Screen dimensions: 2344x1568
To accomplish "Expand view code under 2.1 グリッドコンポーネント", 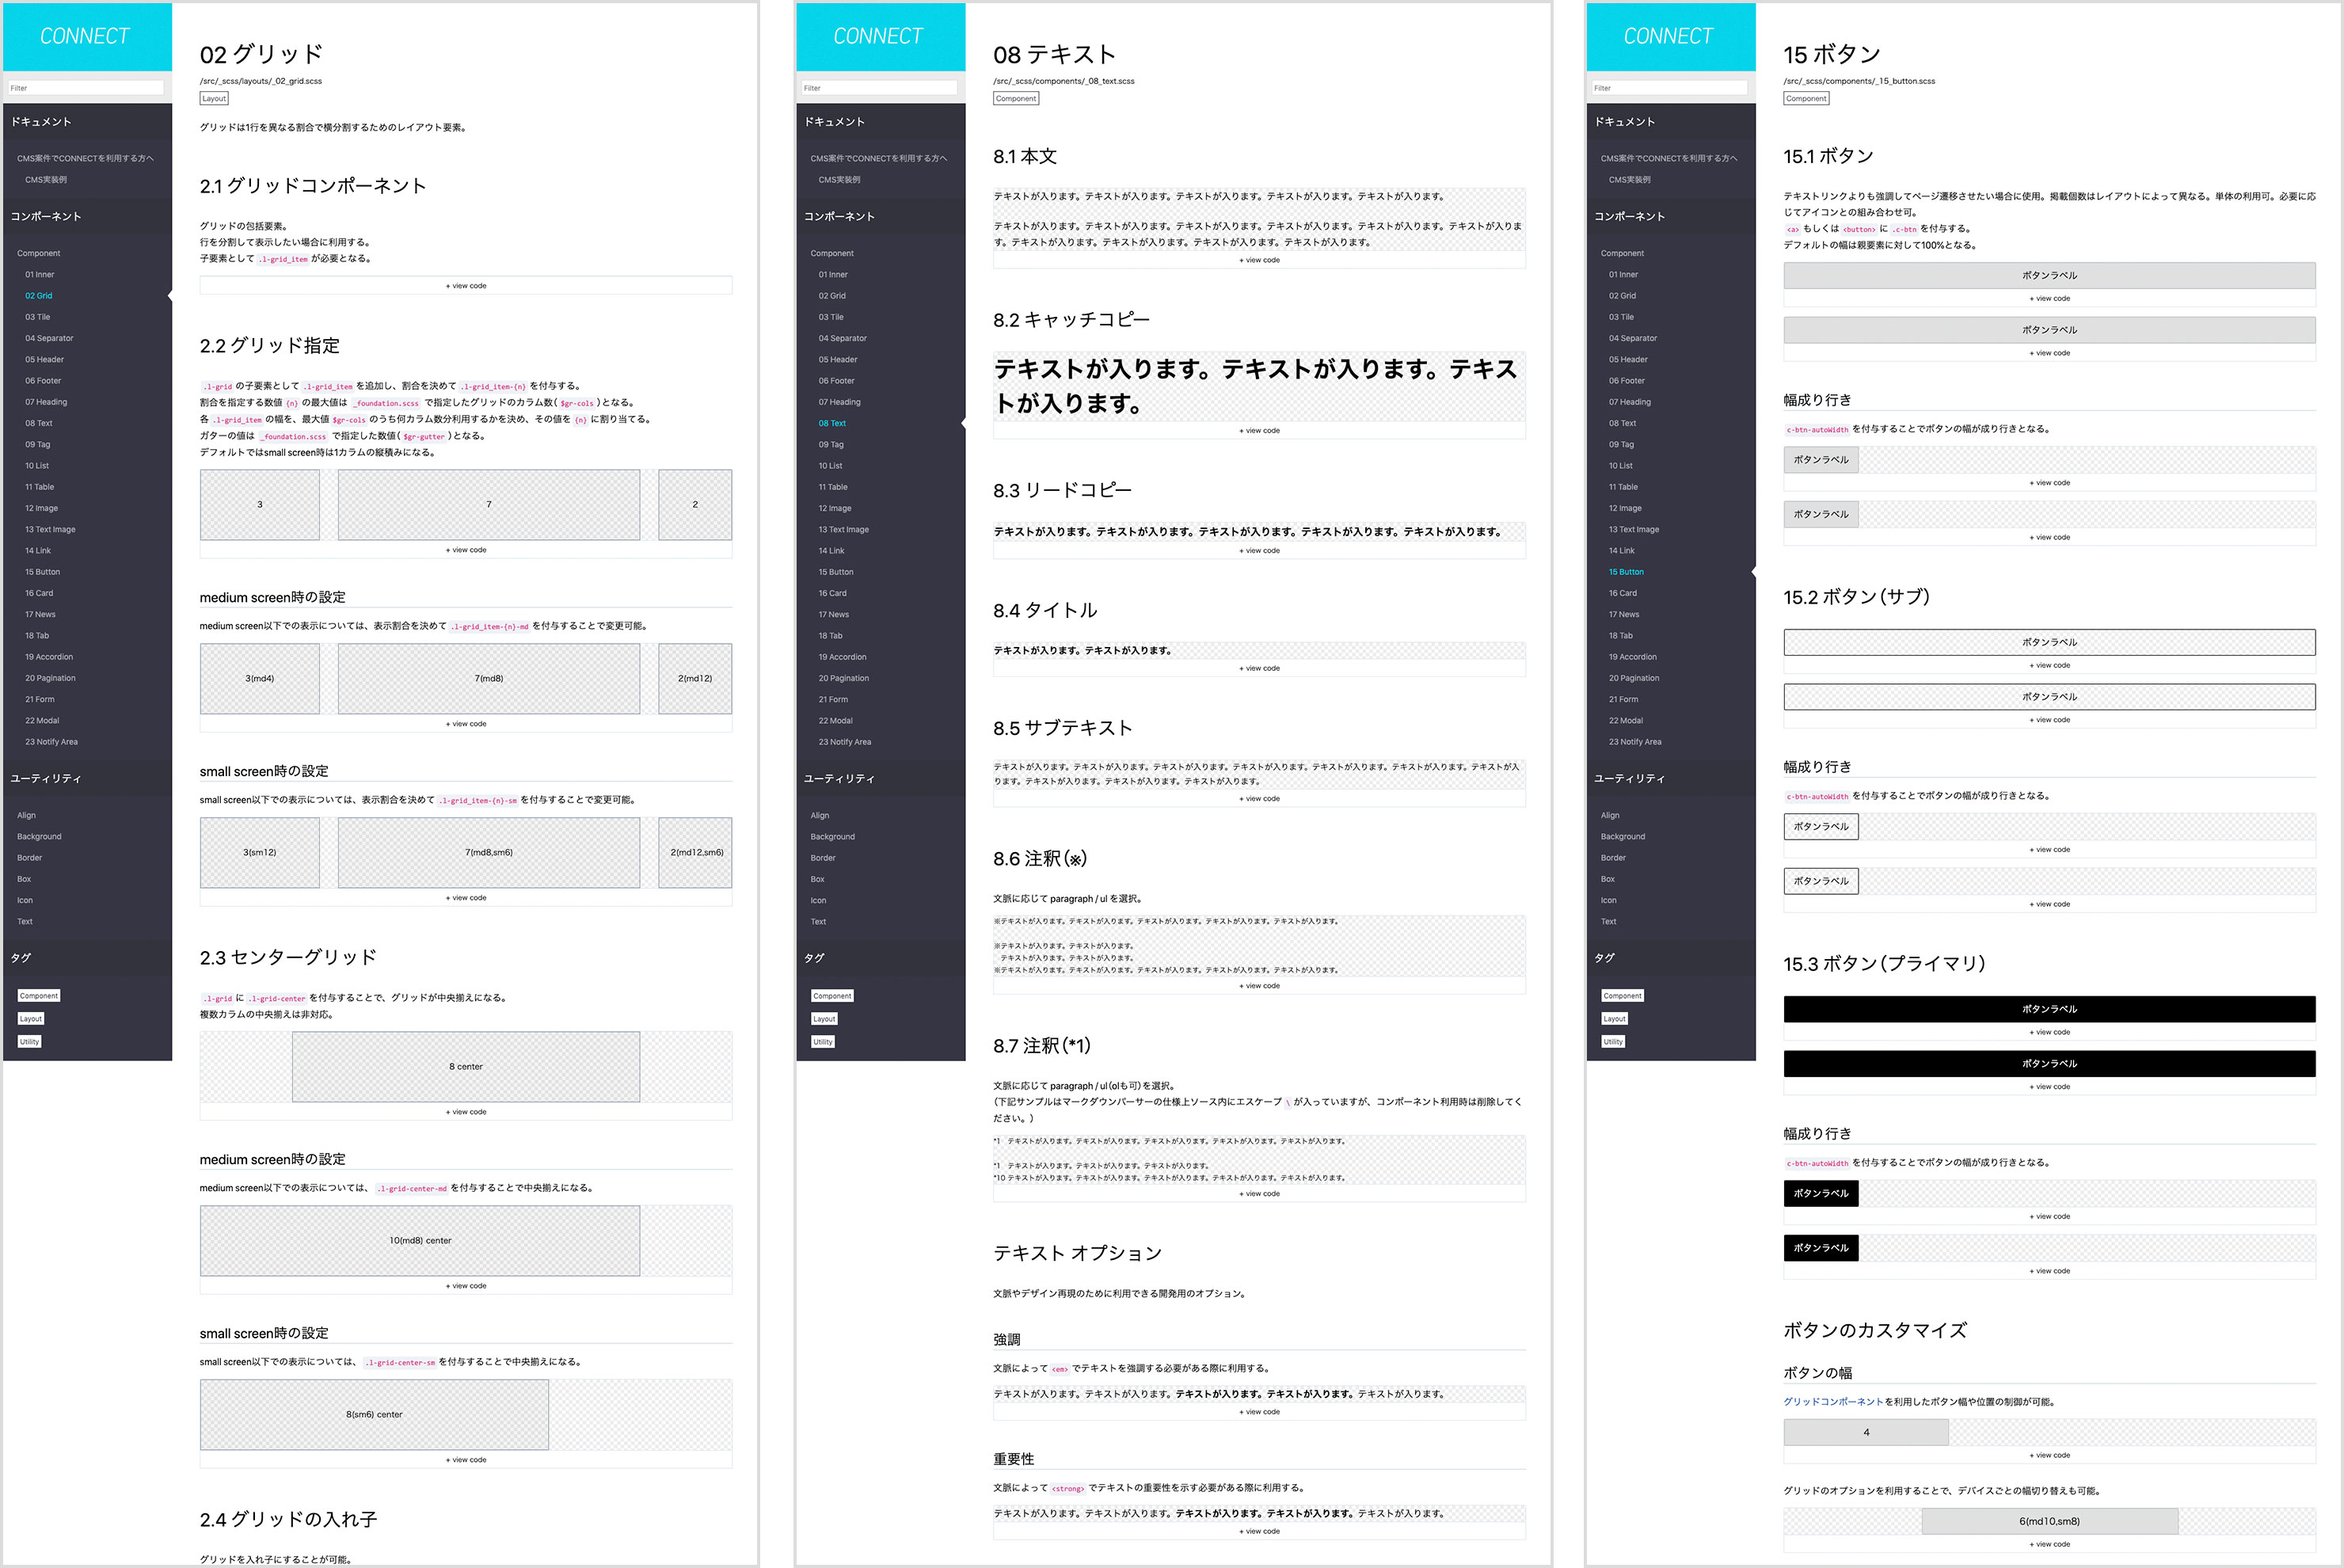I will point(466,286).
